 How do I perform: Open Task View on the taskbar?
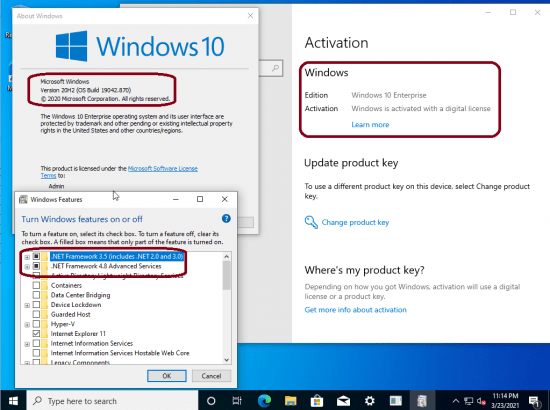point(237,401)
